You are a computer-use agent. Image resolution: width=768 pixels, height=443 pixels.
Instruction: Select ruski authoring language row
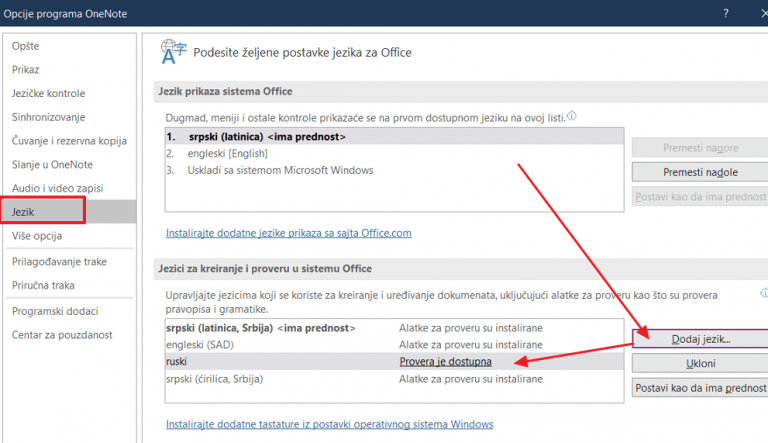(394, 362)
